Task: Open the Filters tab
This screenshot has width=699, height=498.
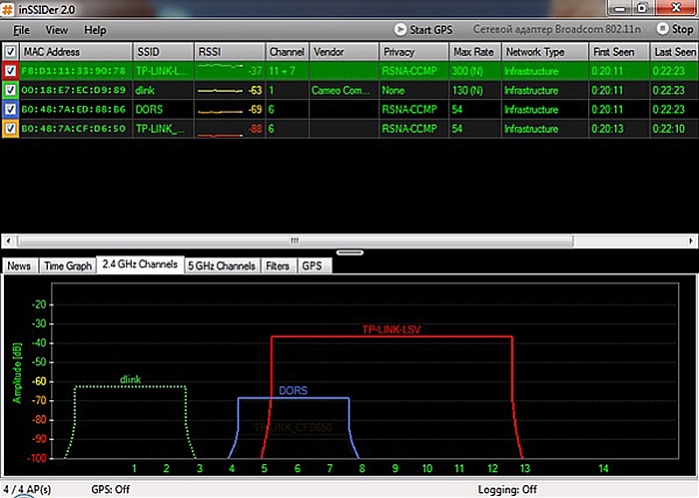Action: pos(278,266)
